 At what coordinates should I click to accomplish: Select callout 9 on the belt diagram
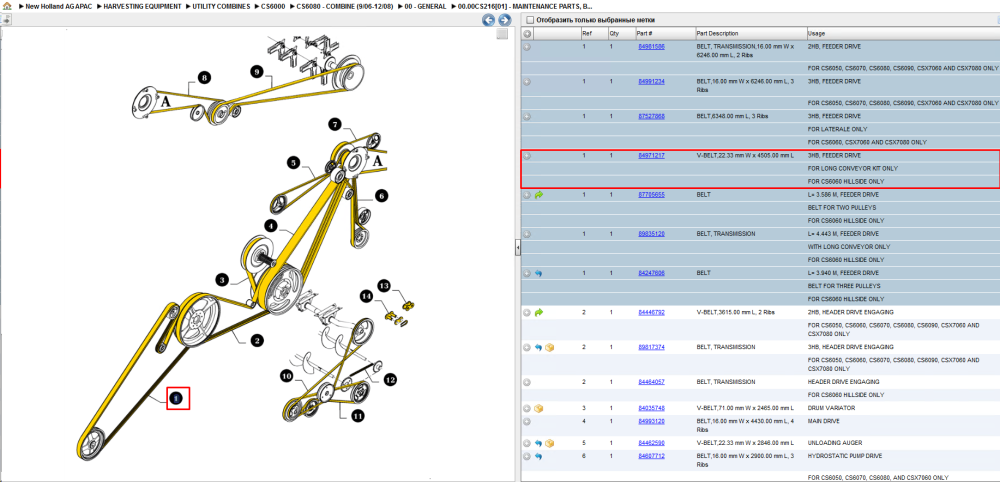[256, 72]
